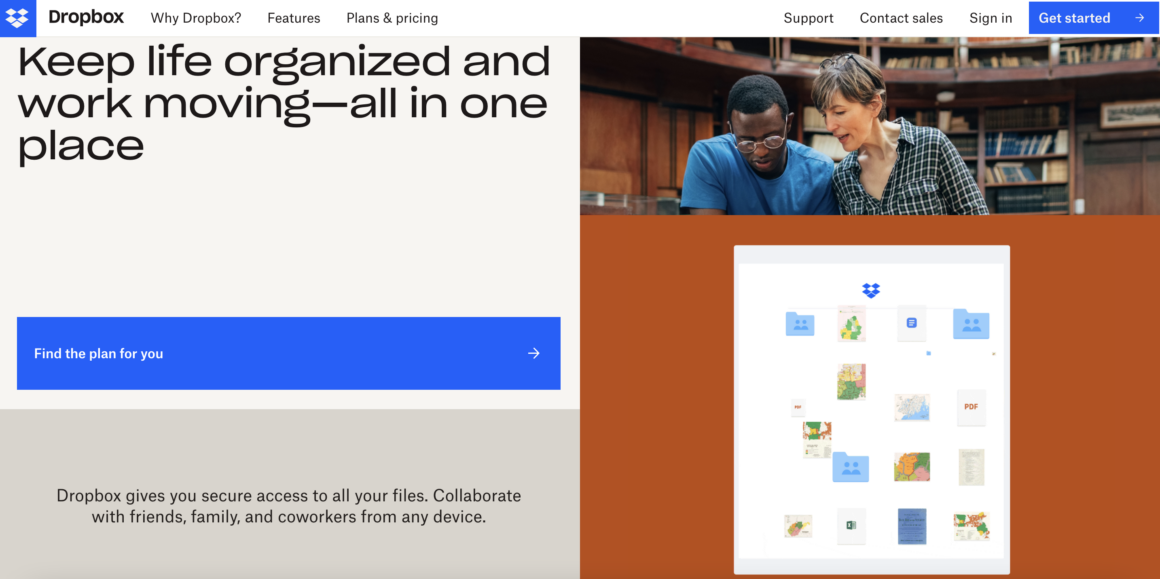Screen dimensions: 1160x579
Task: Click the Dropbox wordmark text
Action: point(86,18)
